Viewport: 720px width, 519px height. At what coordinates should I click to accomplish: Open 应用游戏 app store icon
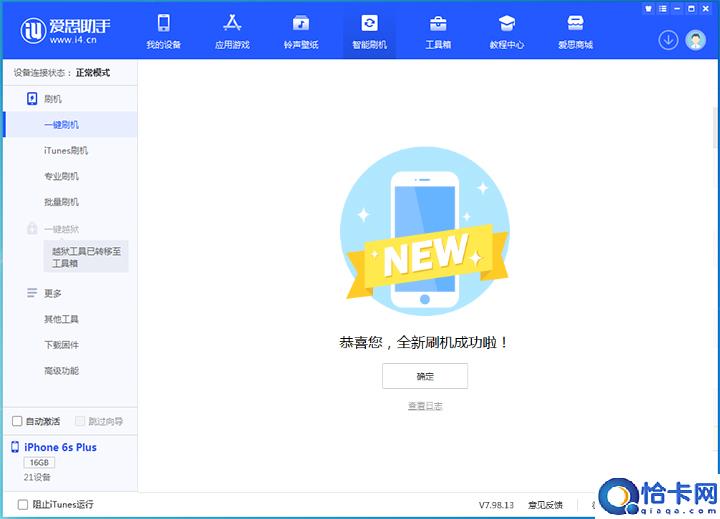click(x=232, y=23)
